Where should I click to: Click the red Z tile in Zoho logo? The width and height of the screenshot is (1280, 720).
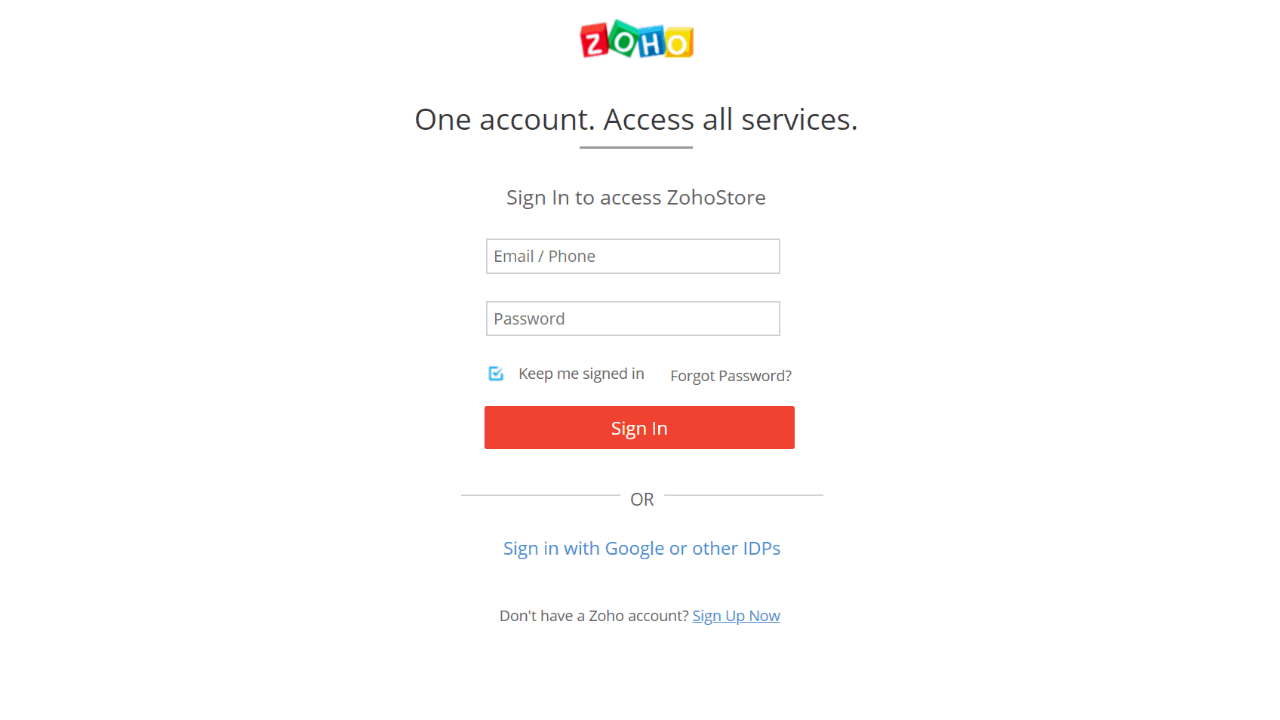coord(594,41)
